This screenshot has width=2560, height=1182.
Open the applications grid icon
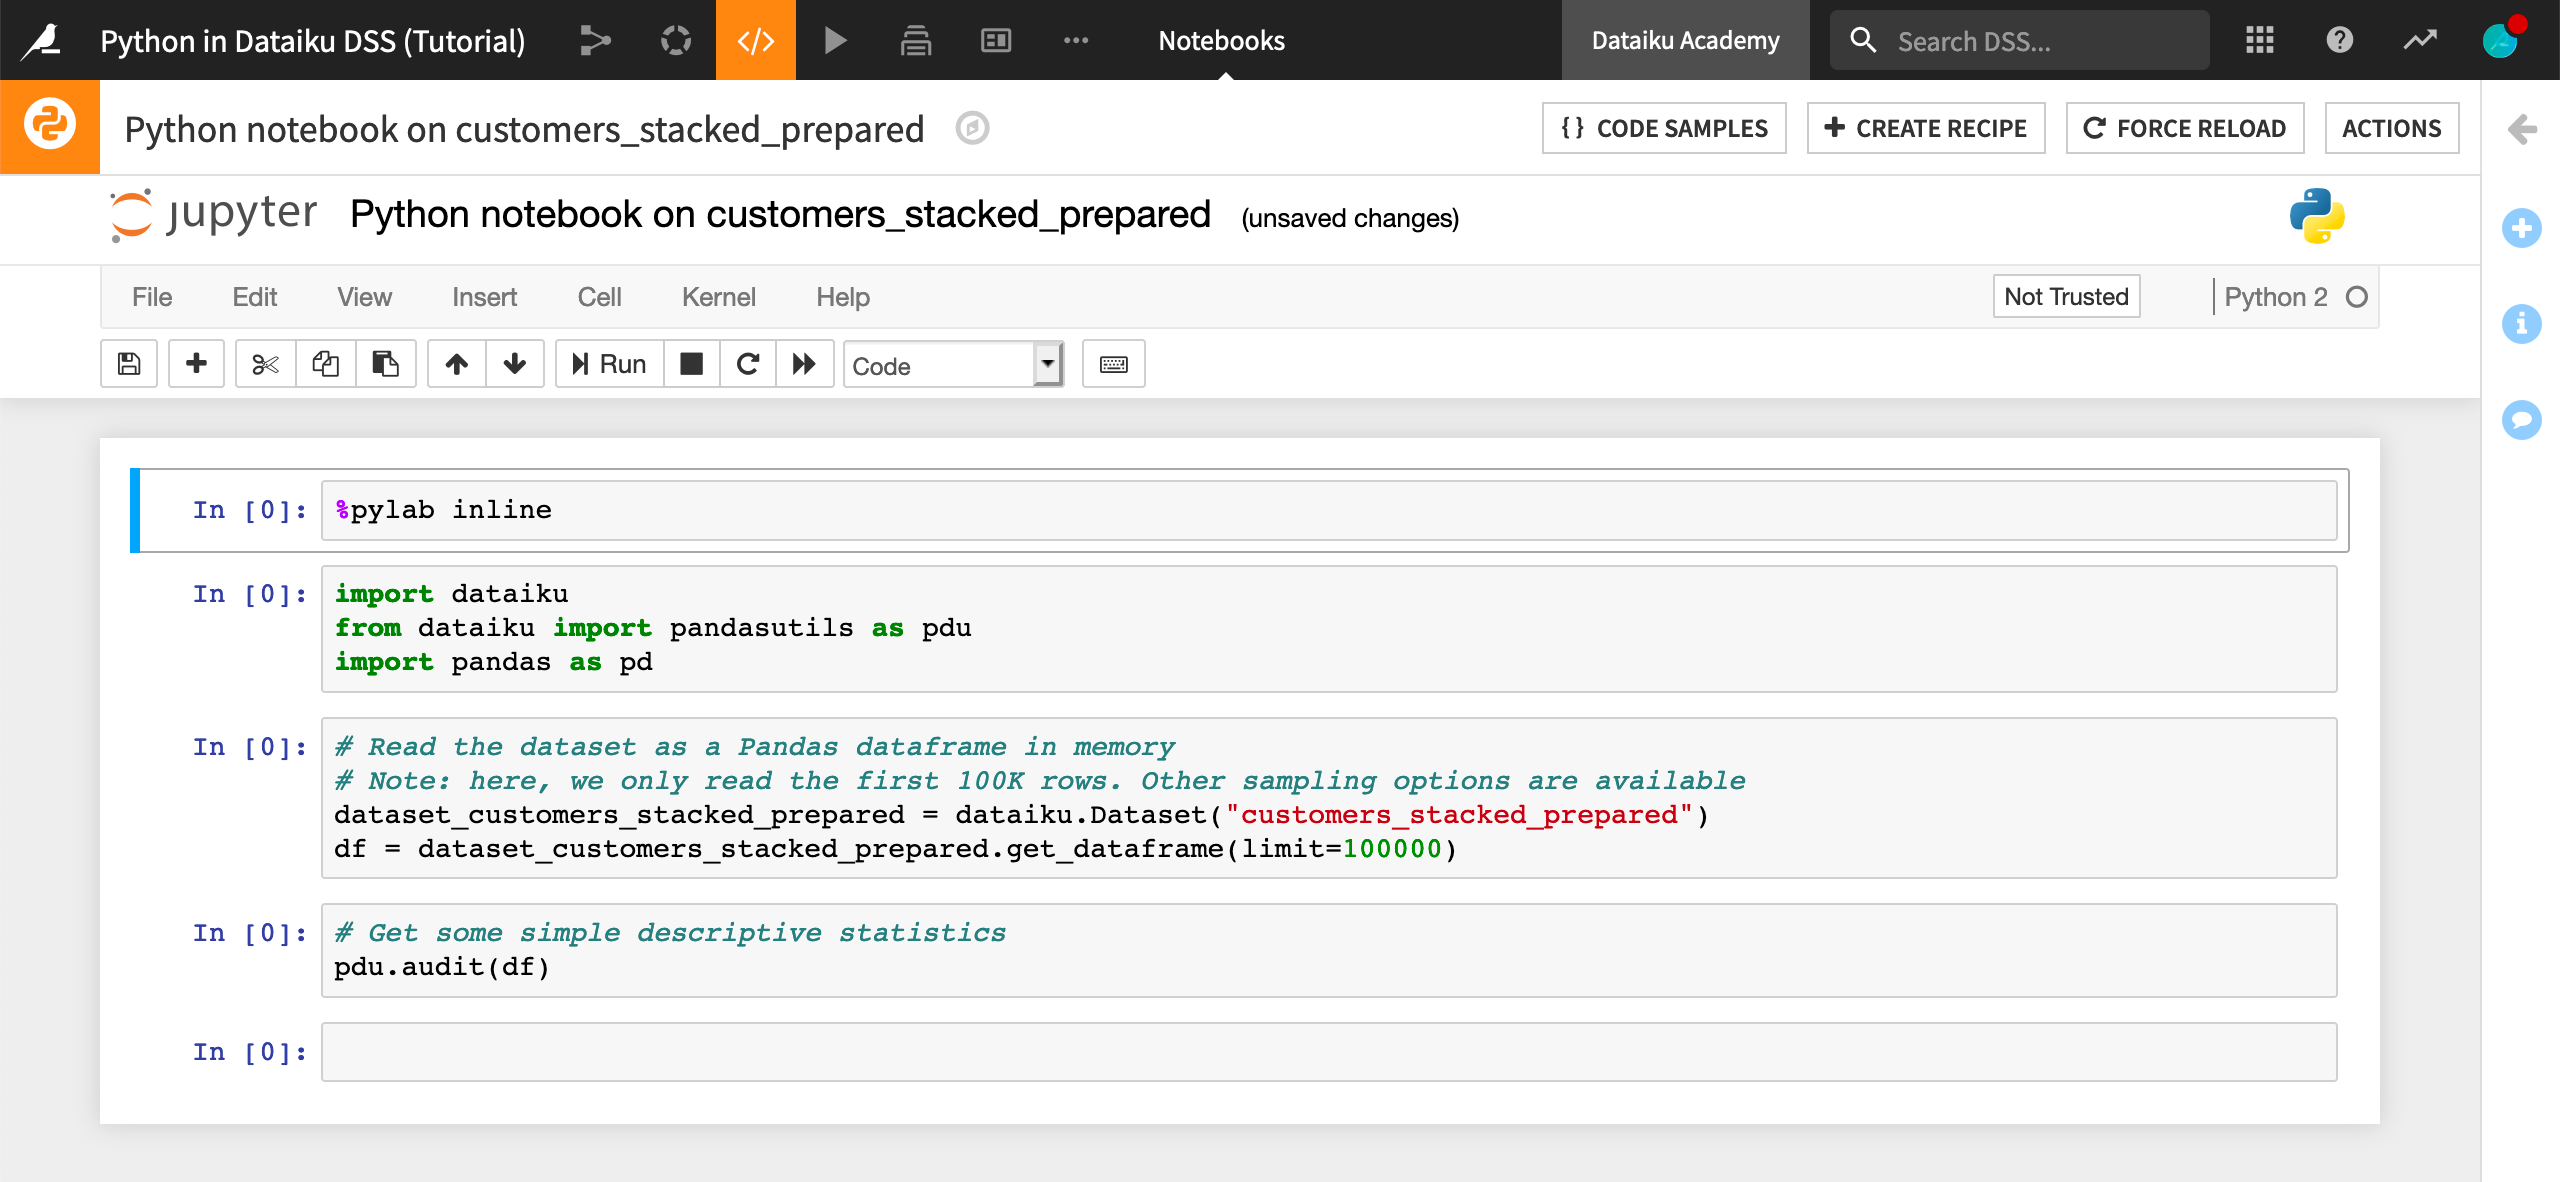click(x=2260, y=40)
